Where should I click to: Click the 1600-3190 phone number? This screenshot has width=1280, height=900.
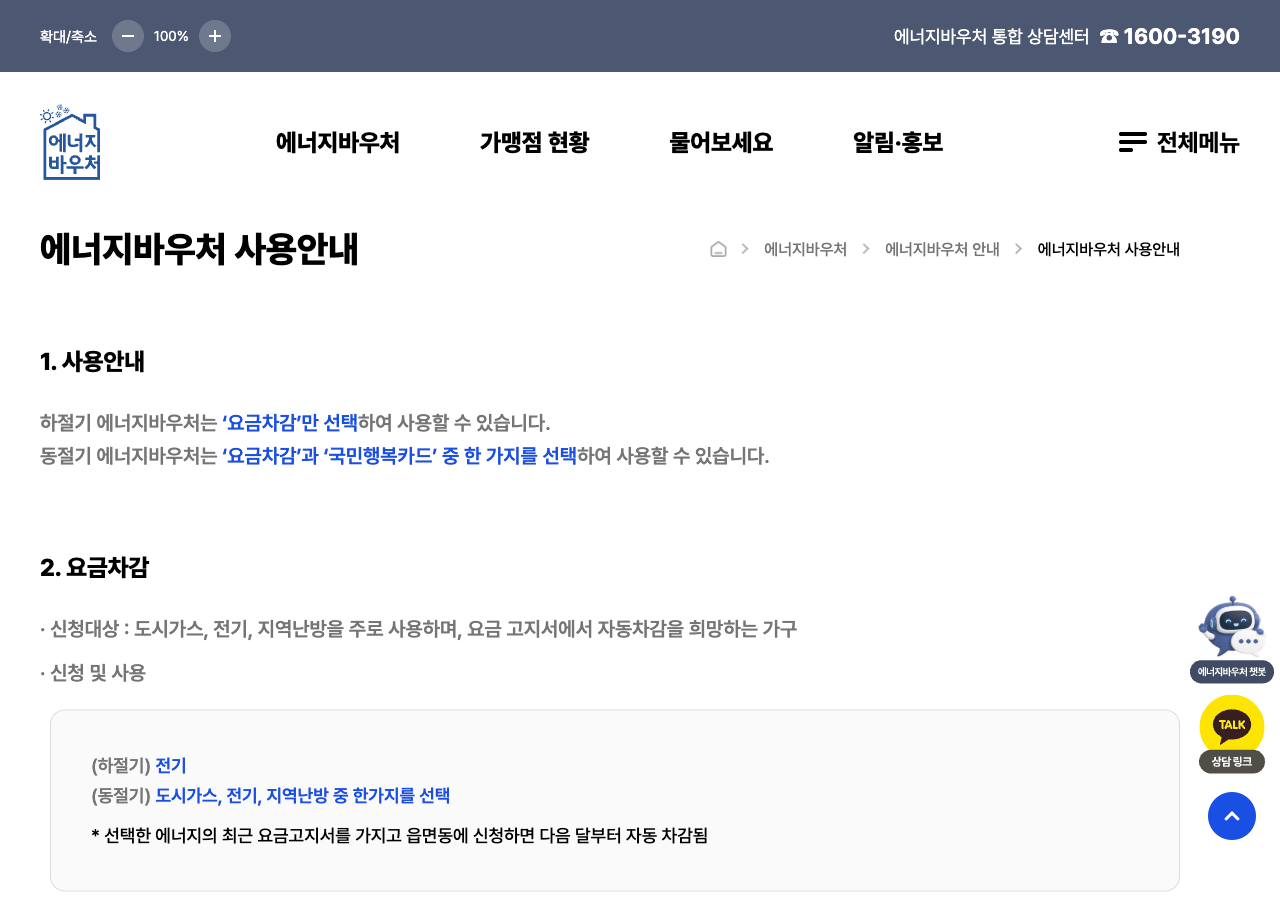[1181, 36]
